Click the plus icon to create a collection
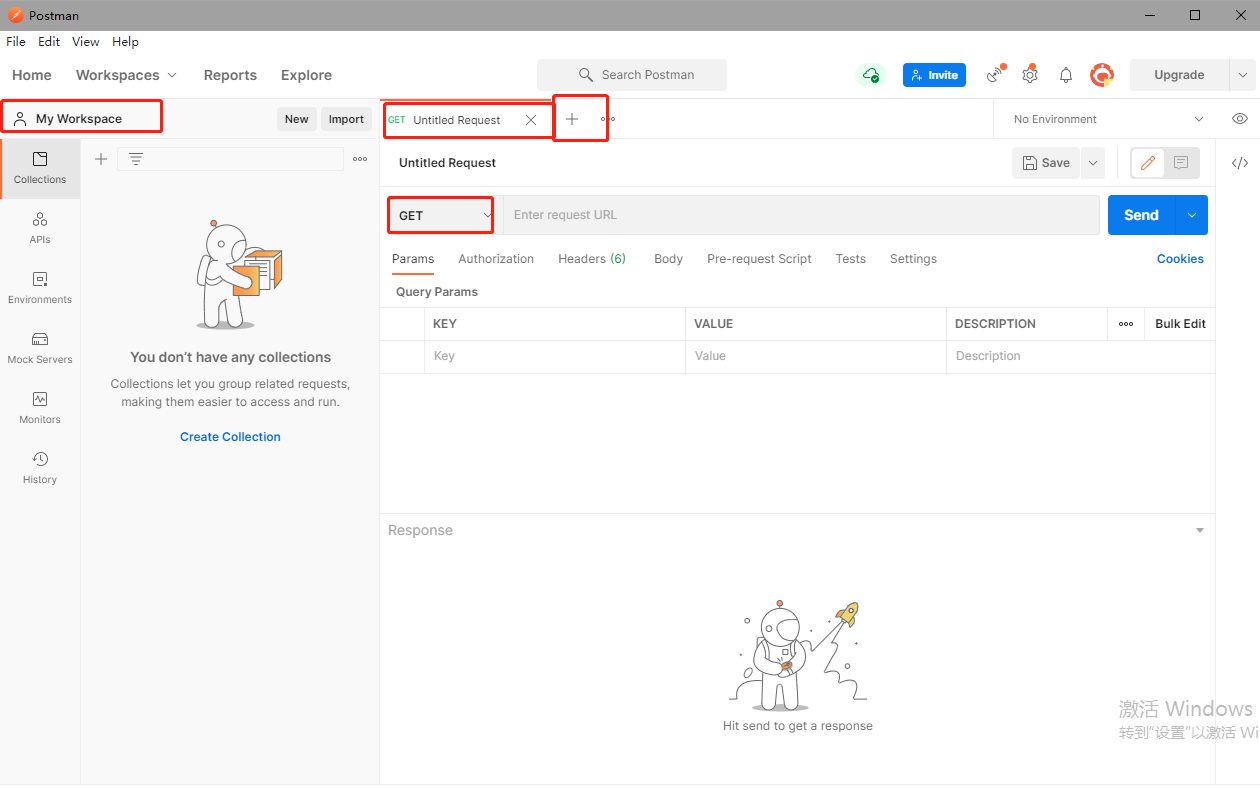 [x=100, y=159]
